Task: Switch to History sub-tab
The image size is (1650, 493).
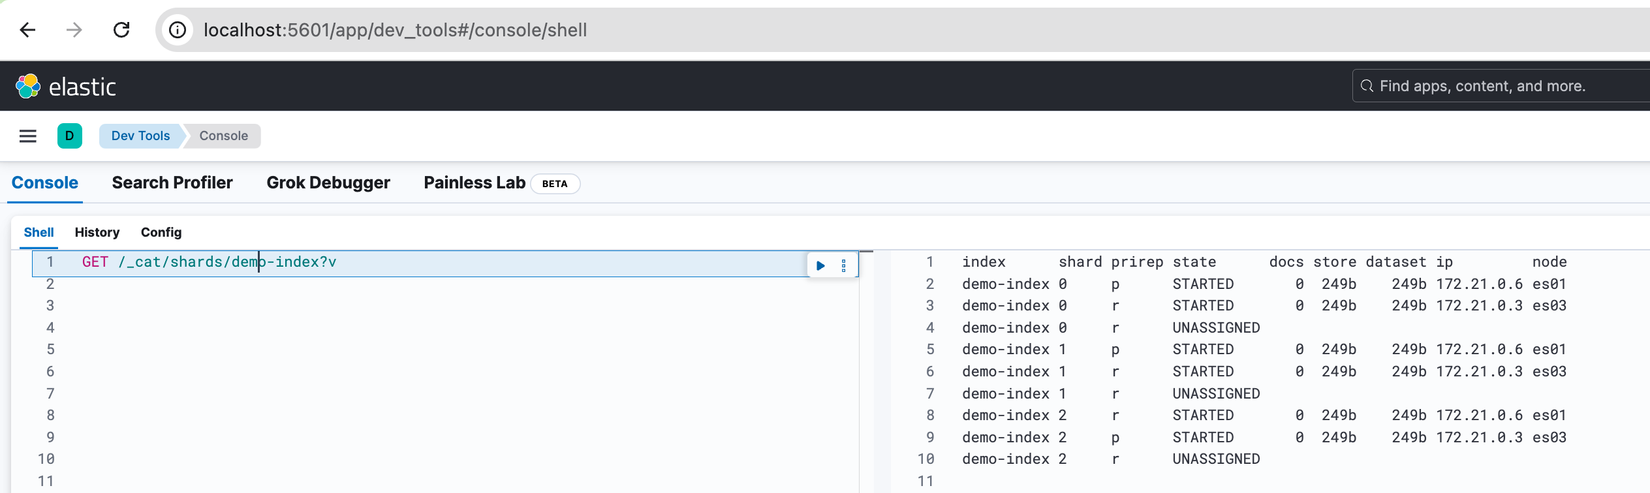Action: [97, 232]
